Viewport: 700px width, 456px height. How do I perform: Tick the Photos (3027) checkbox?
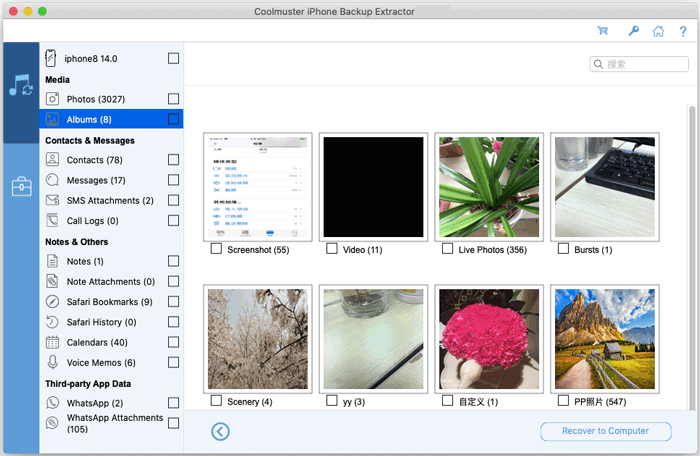[173, 99]
